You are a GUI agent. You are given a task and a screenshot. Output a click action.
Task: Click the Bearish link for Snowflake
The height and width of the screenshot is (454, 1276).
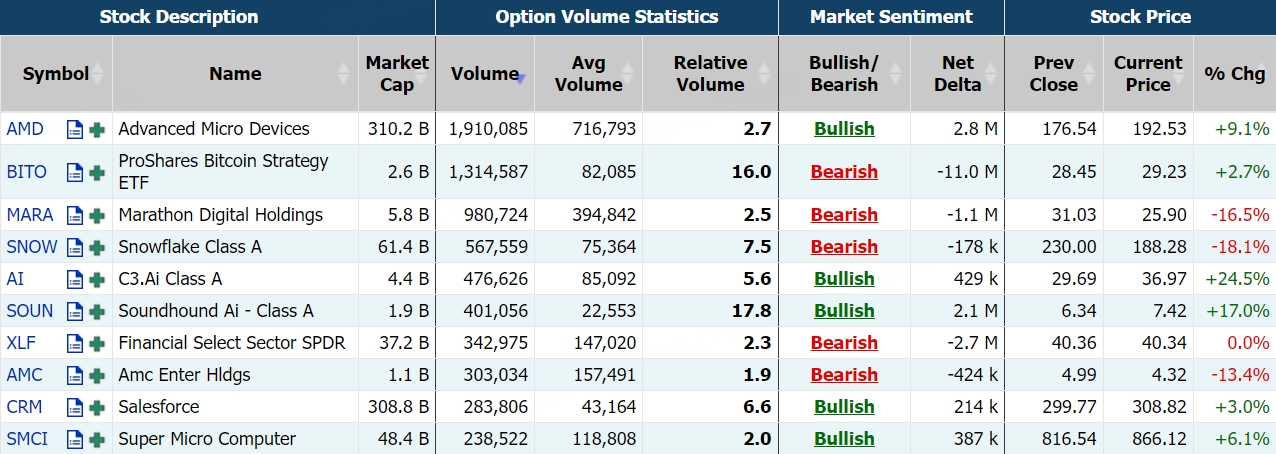pos(844,247)
